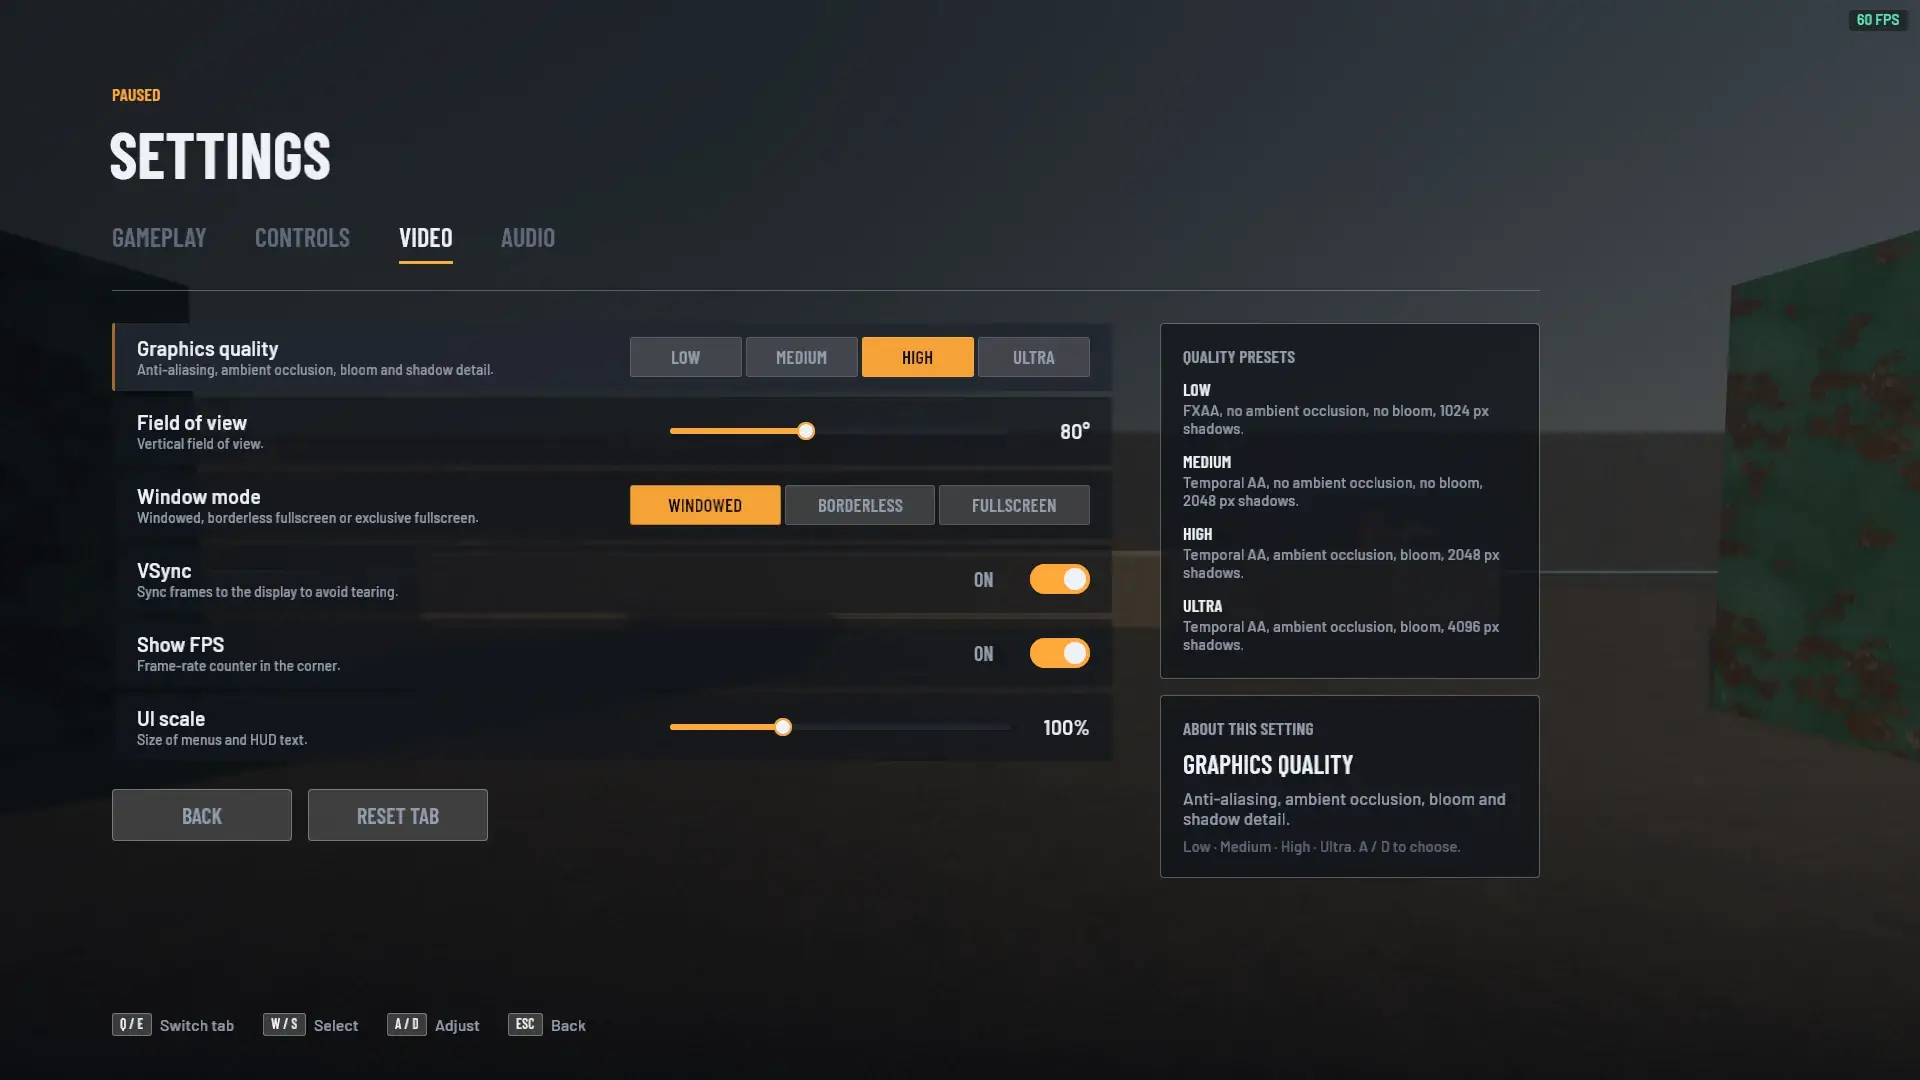Click the HIGH preset heading in Quality Presets

click(1198, 534)
